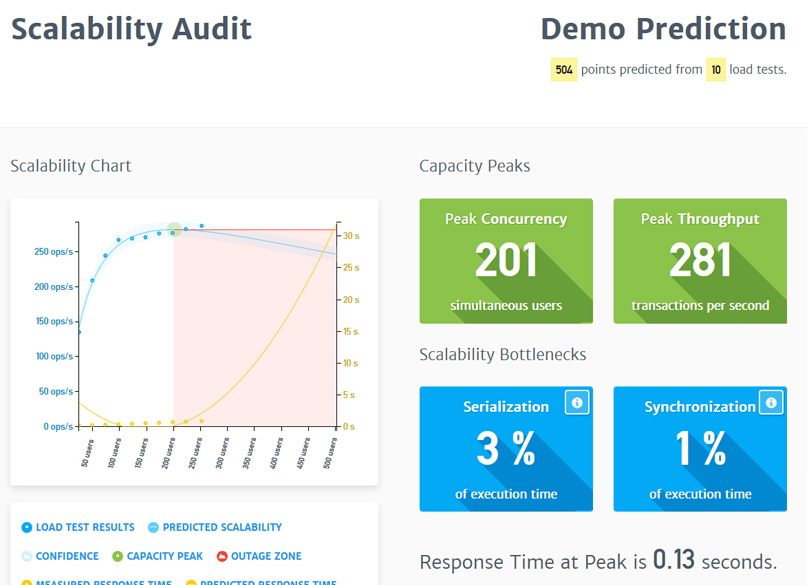Click the Capacity Peaks section title
The width and height of the screenshot is (808, 585).
pos(475,166)
